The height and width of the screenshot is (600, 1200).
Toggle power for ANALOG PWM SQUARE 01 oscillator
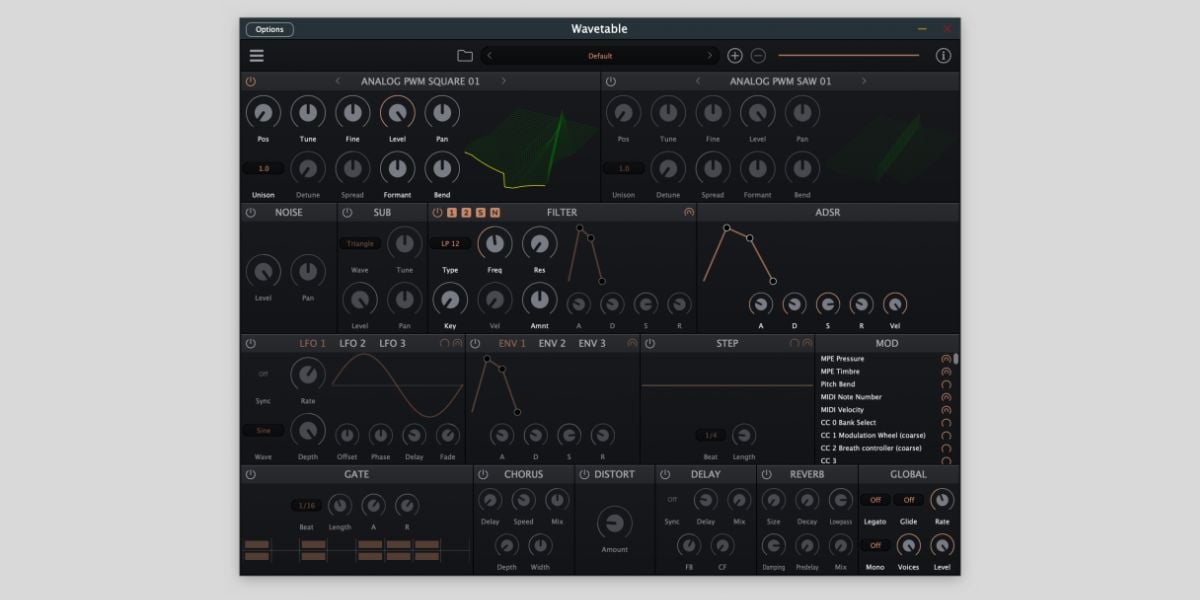tap(250, 81)
